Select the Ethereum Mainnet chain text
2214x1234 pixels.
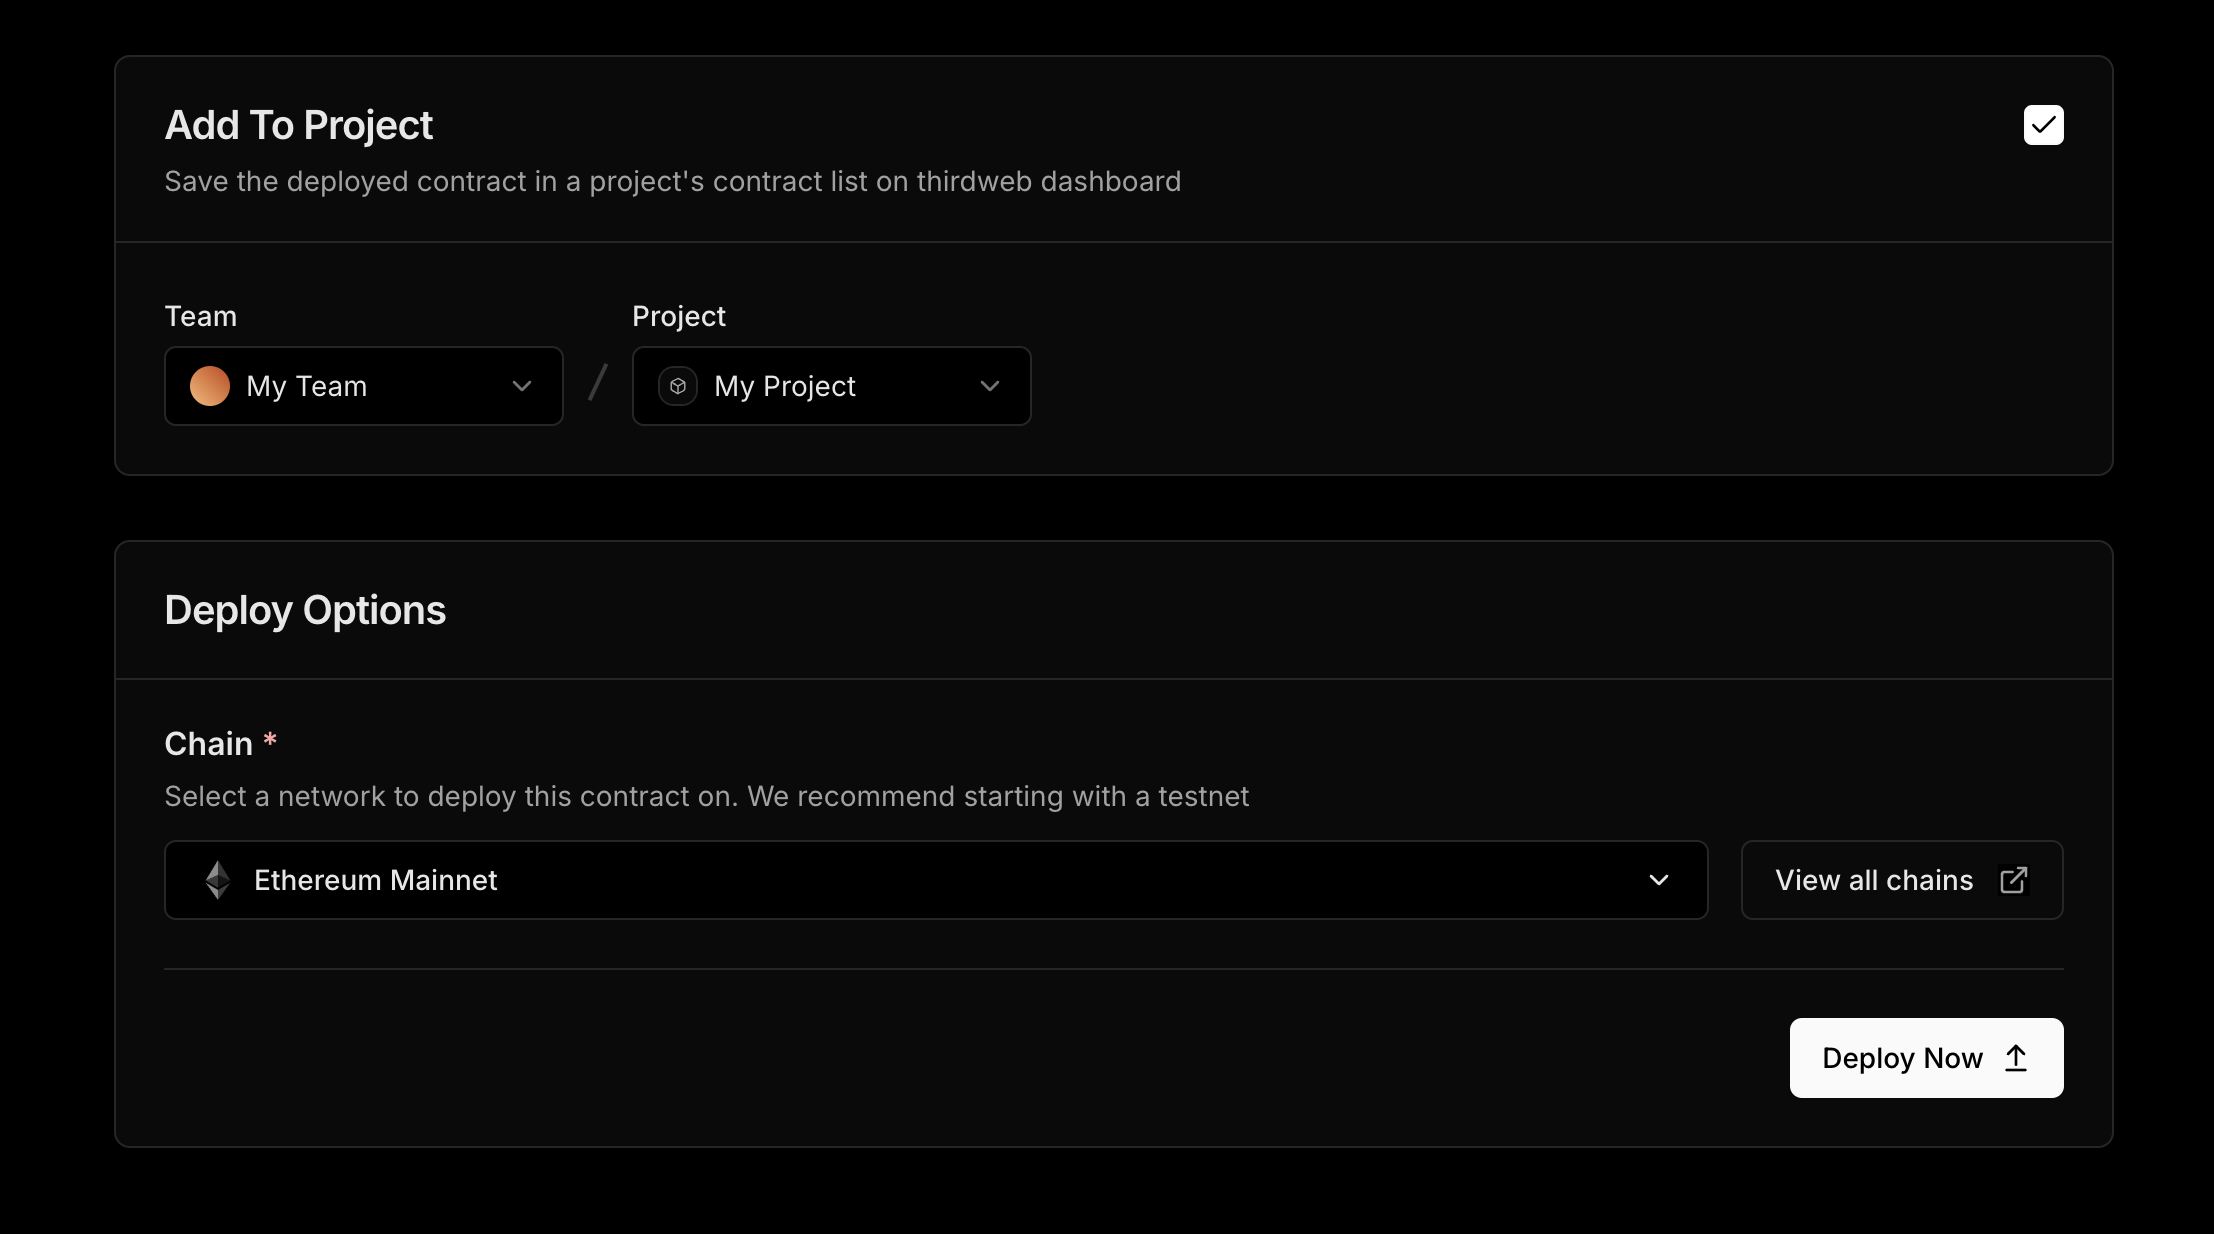pos(375,880)
